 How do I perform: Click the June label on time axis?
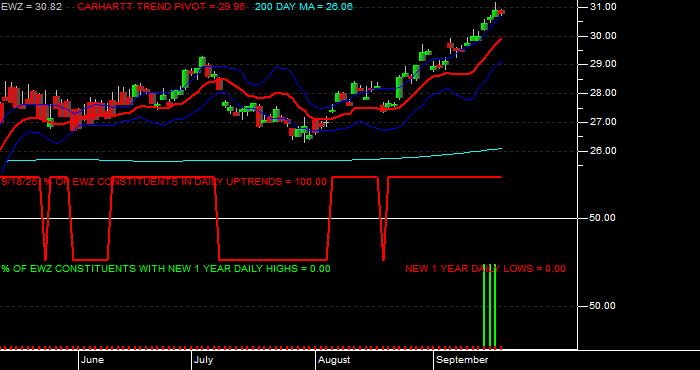(93, 360)
